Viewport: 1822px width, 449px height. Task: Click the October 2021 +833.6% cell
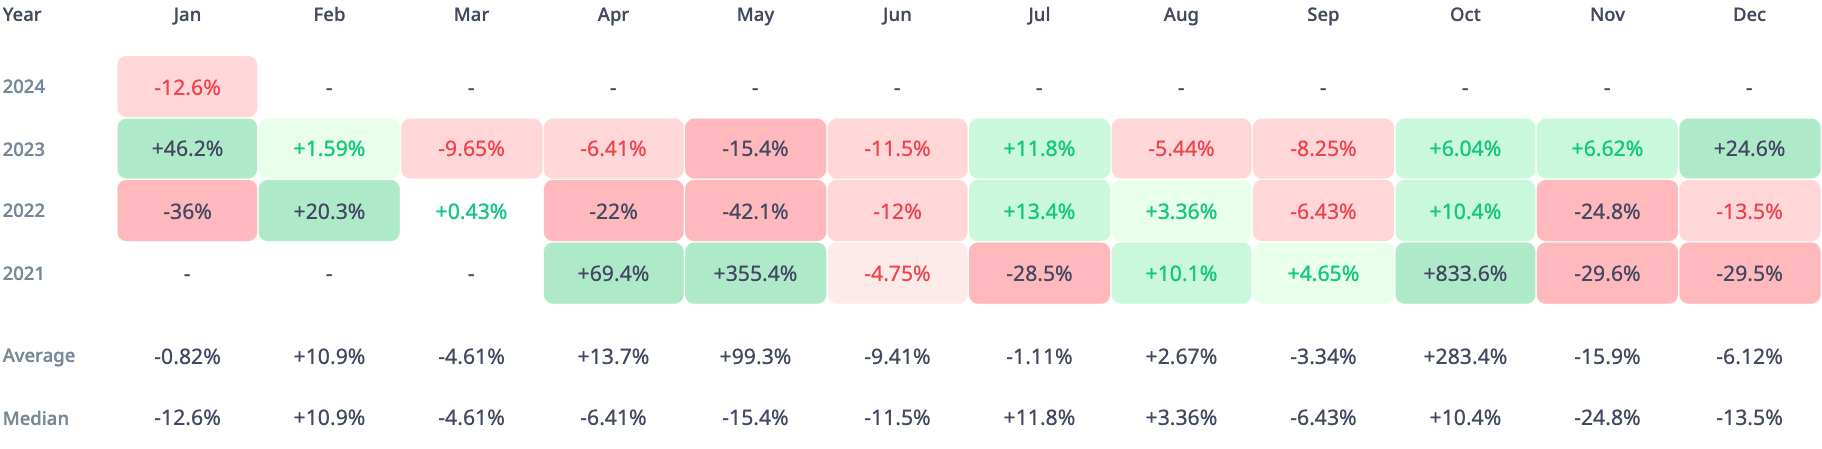(x=1465, y=273)
